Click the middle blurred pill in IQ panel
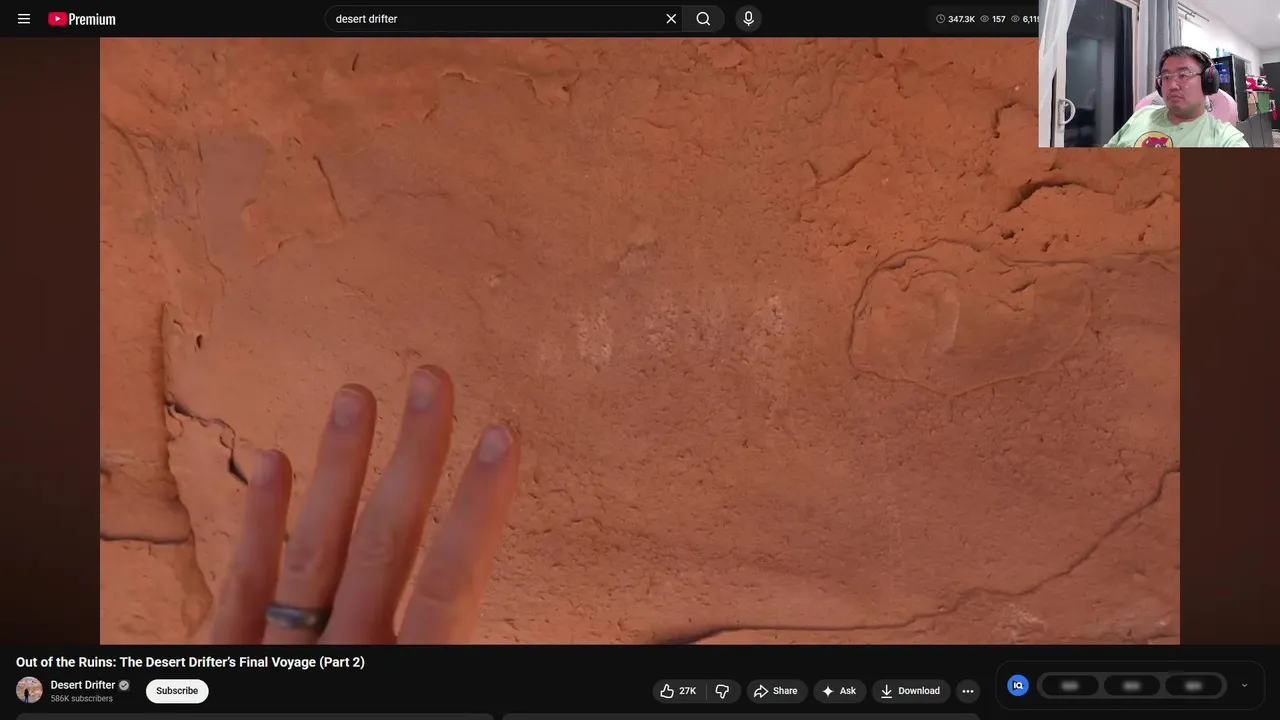 click(x=1132, y=686)
